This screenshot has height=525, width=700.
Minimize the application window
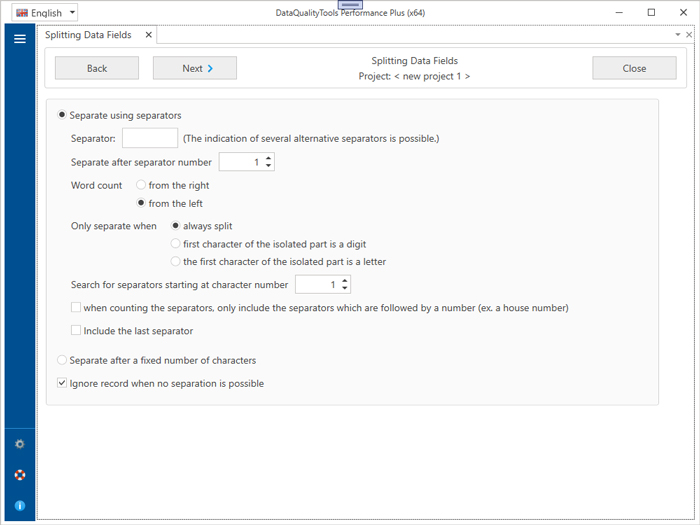click(x=619, y=12)
